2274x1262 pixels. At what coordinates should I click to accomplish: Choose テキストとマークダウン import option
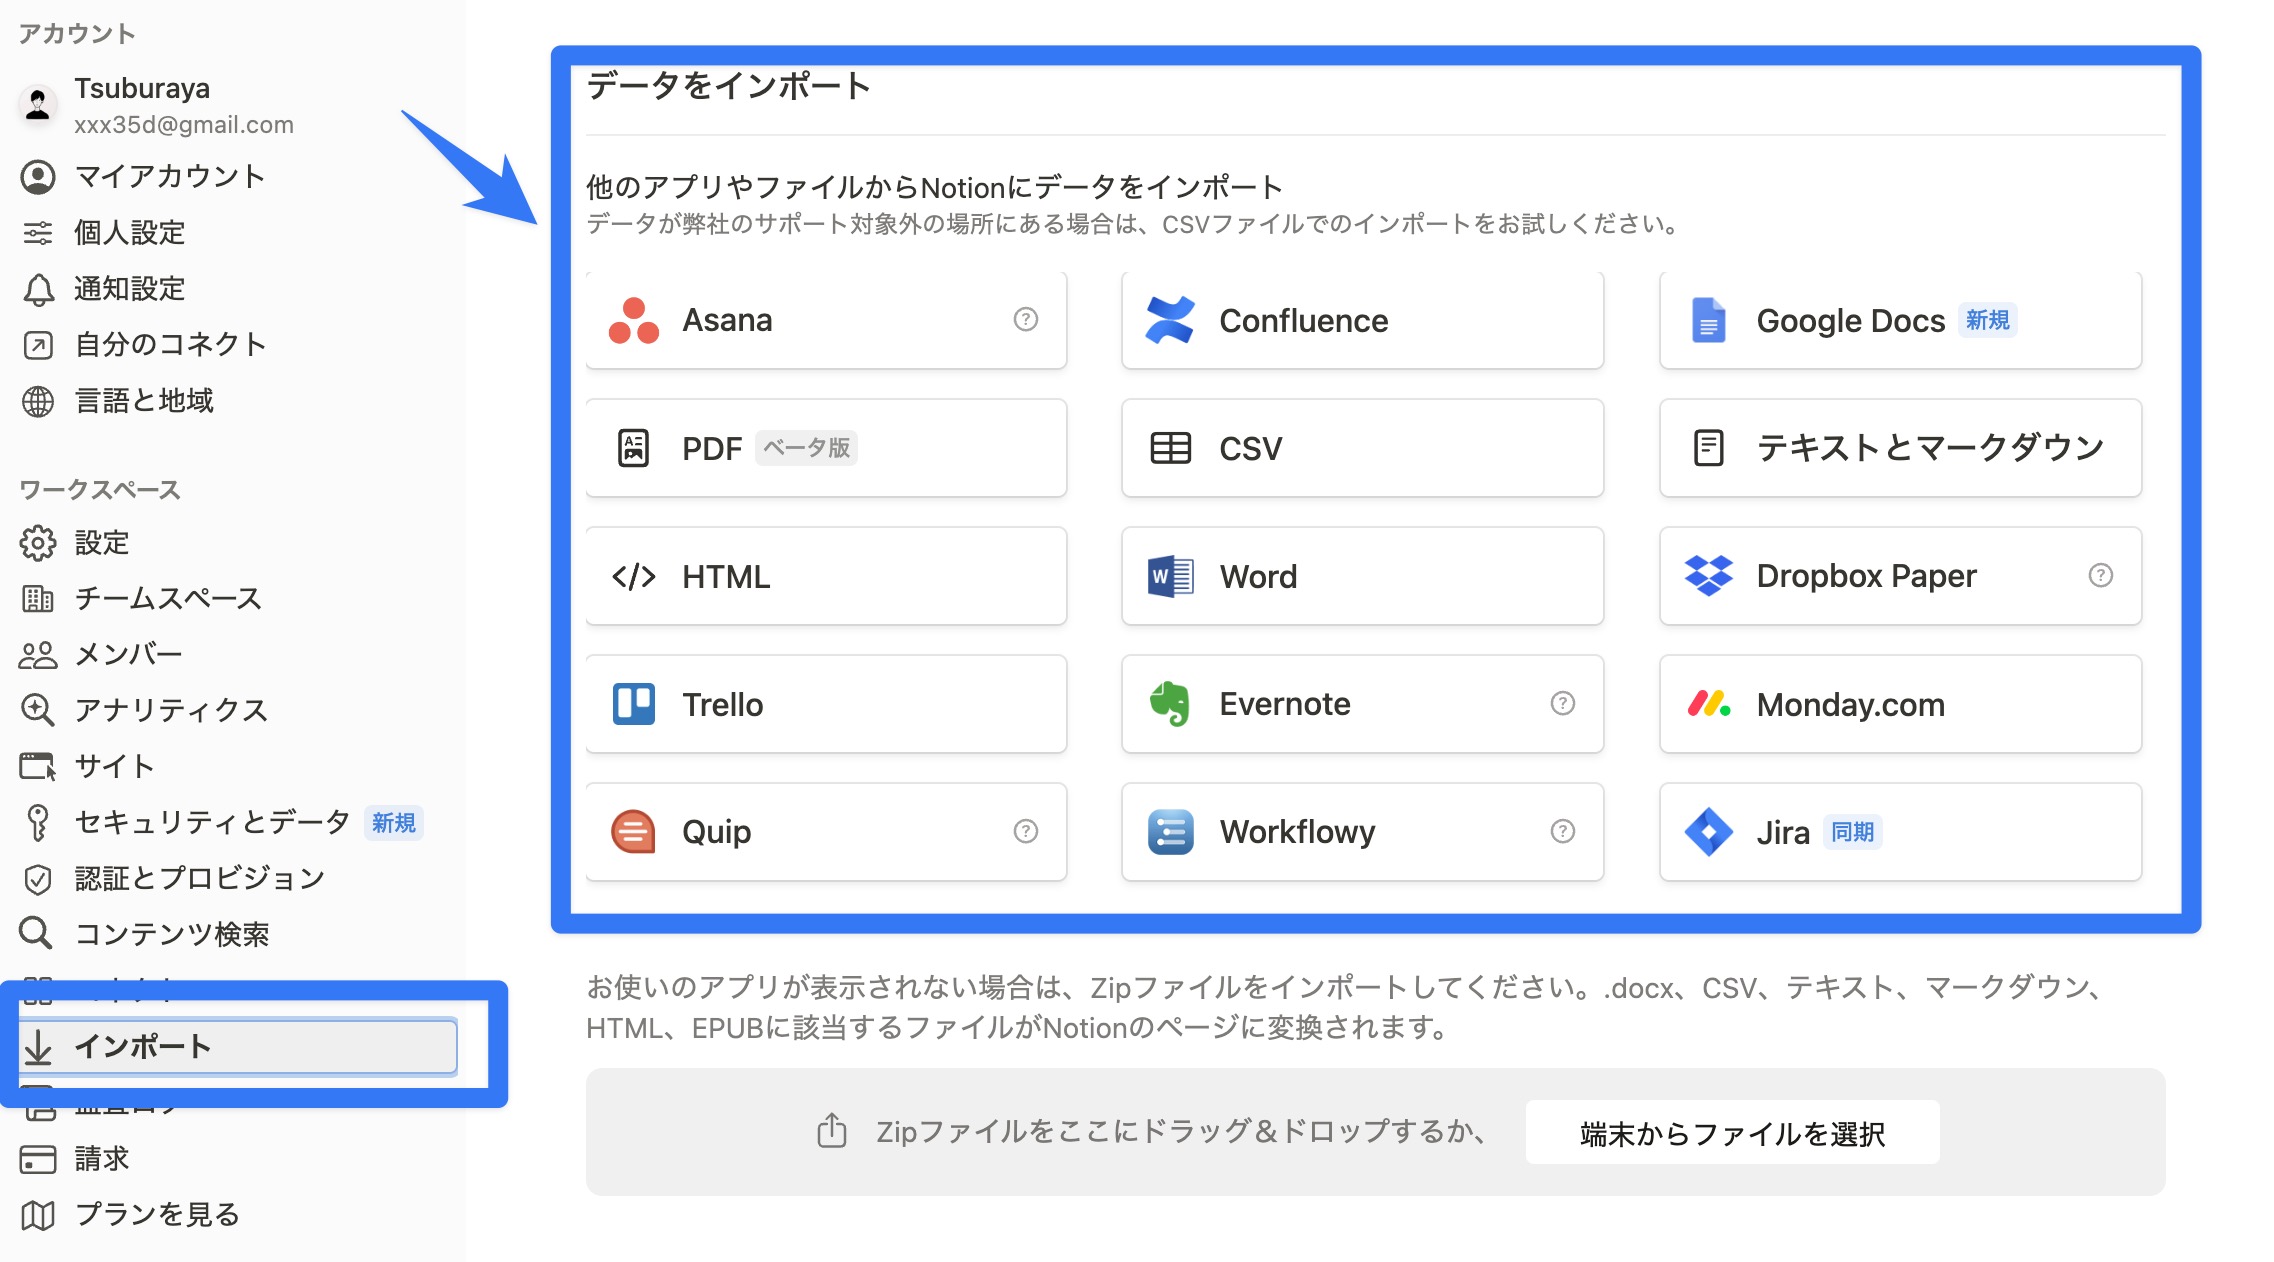pyautogui.click(x=1900, y=448)
